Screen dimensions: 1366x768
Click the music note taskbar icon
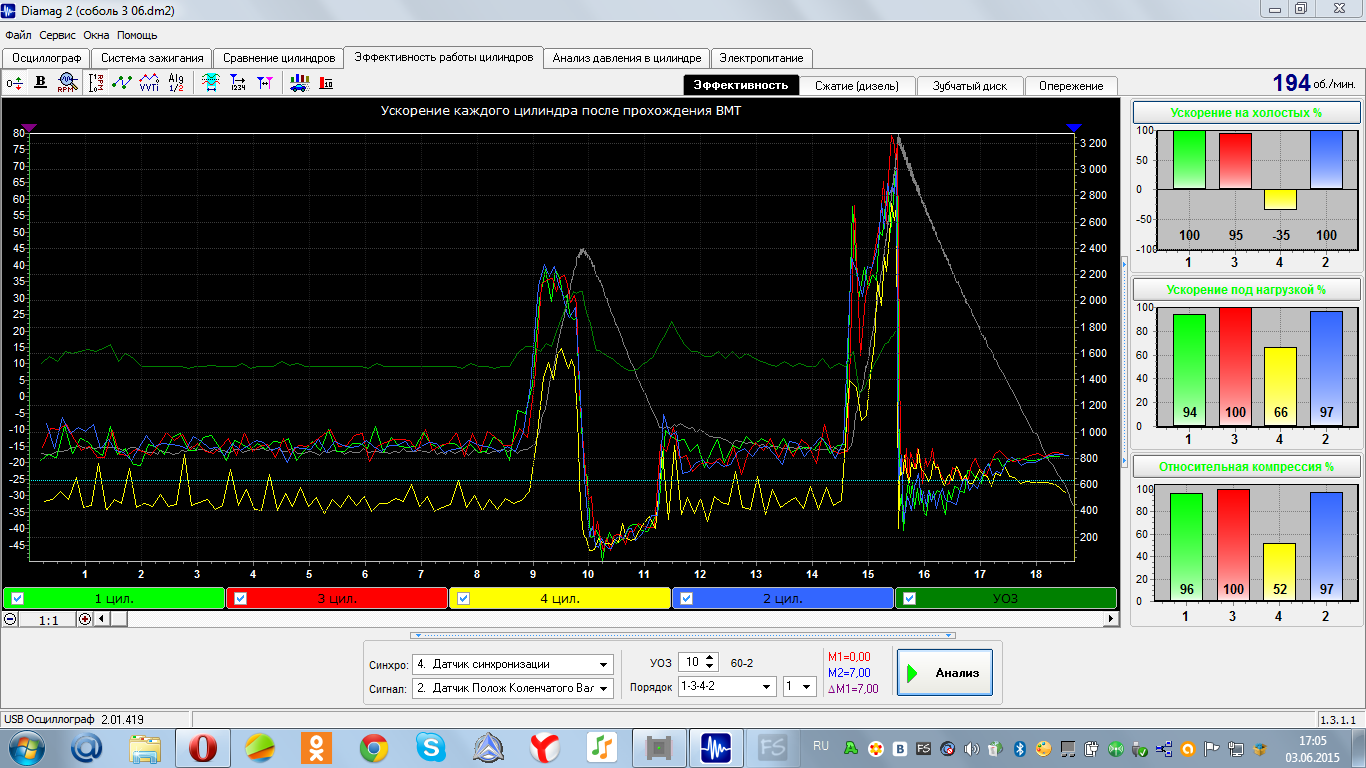(602, 747)
